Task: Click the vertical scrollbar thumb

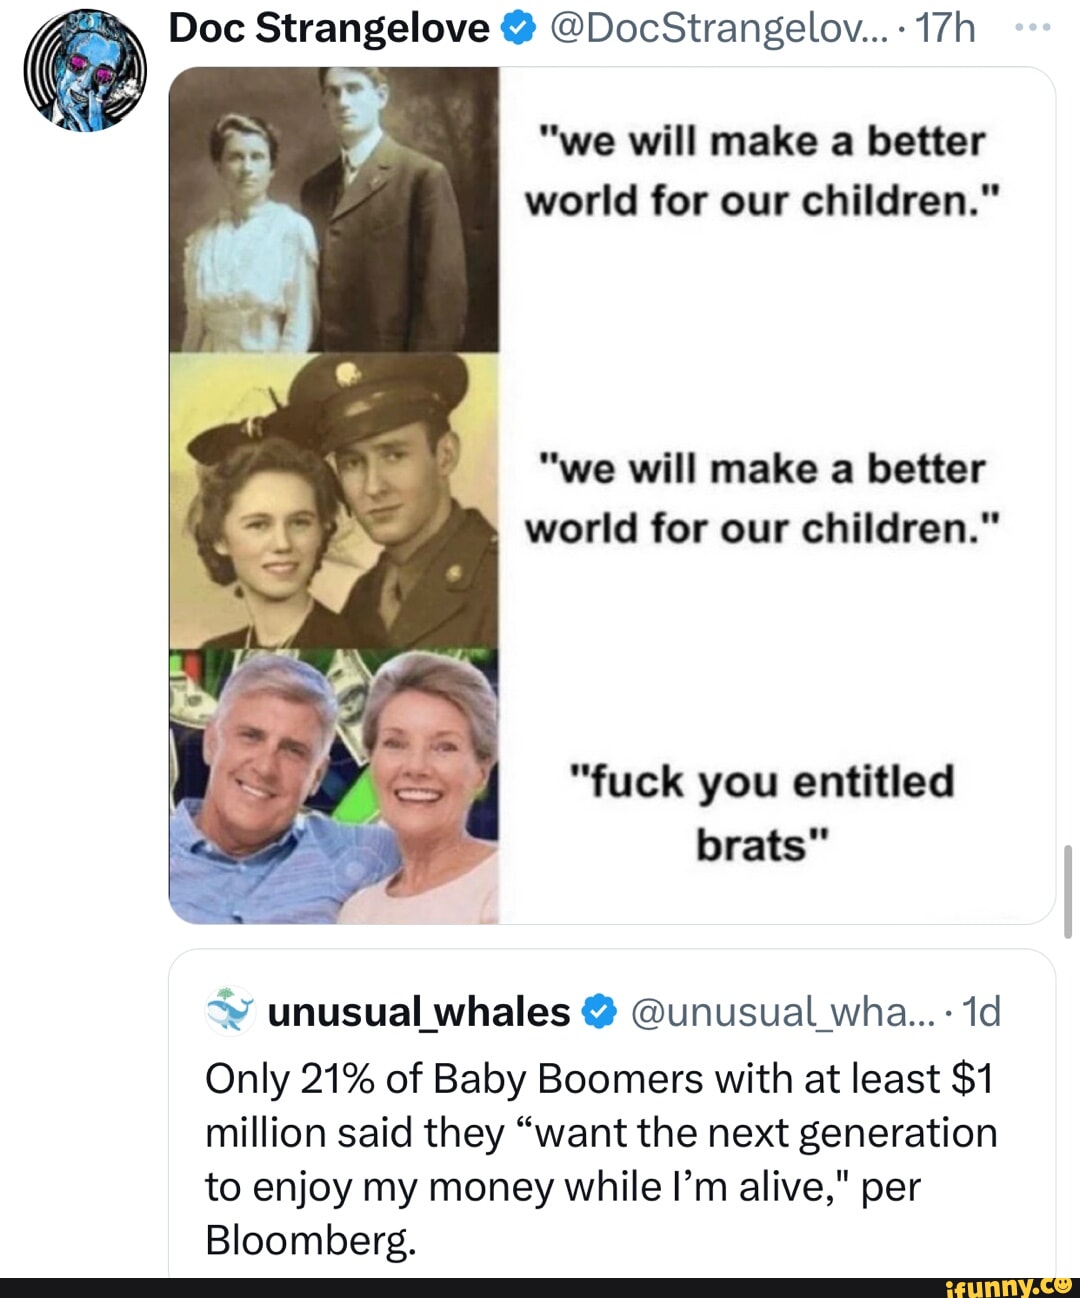Action: pos(1068,891)
